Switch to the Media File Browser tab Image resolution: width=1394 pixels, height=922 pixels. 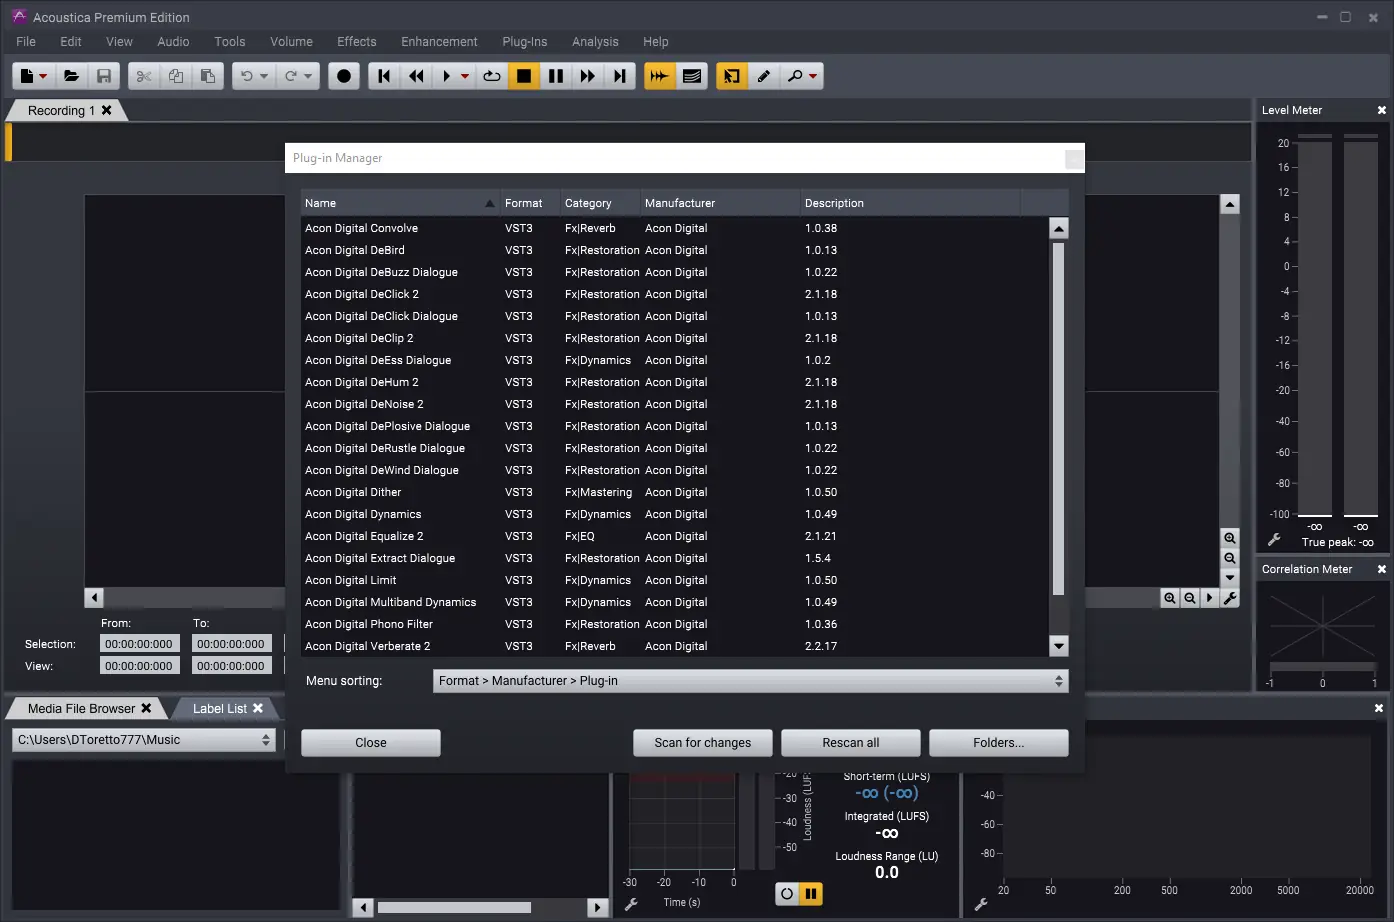81,709
